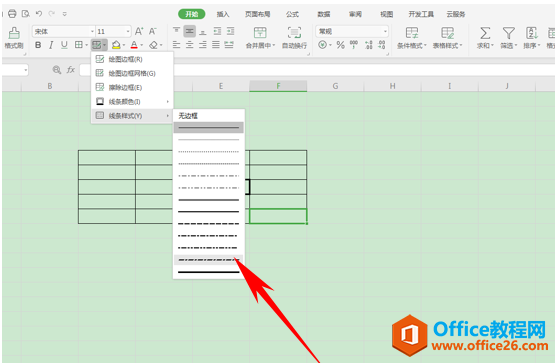Viewport: 555px width, 363px height.
Task: Select the Format Painter (格式刷) tool
Action: click(14, 38)
